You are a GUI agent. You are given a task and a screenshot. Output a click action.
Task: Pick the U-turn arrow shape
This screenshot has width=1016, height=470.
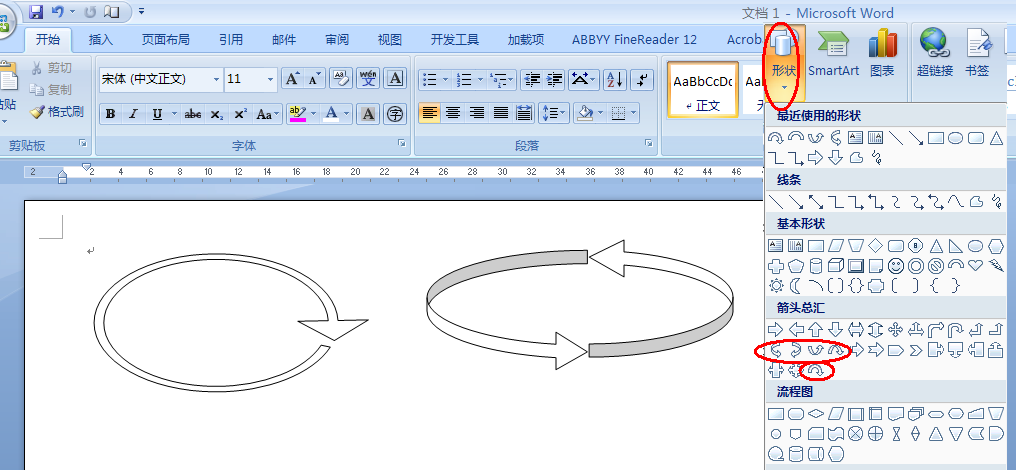pyautogui.click(x=956, y=330)
